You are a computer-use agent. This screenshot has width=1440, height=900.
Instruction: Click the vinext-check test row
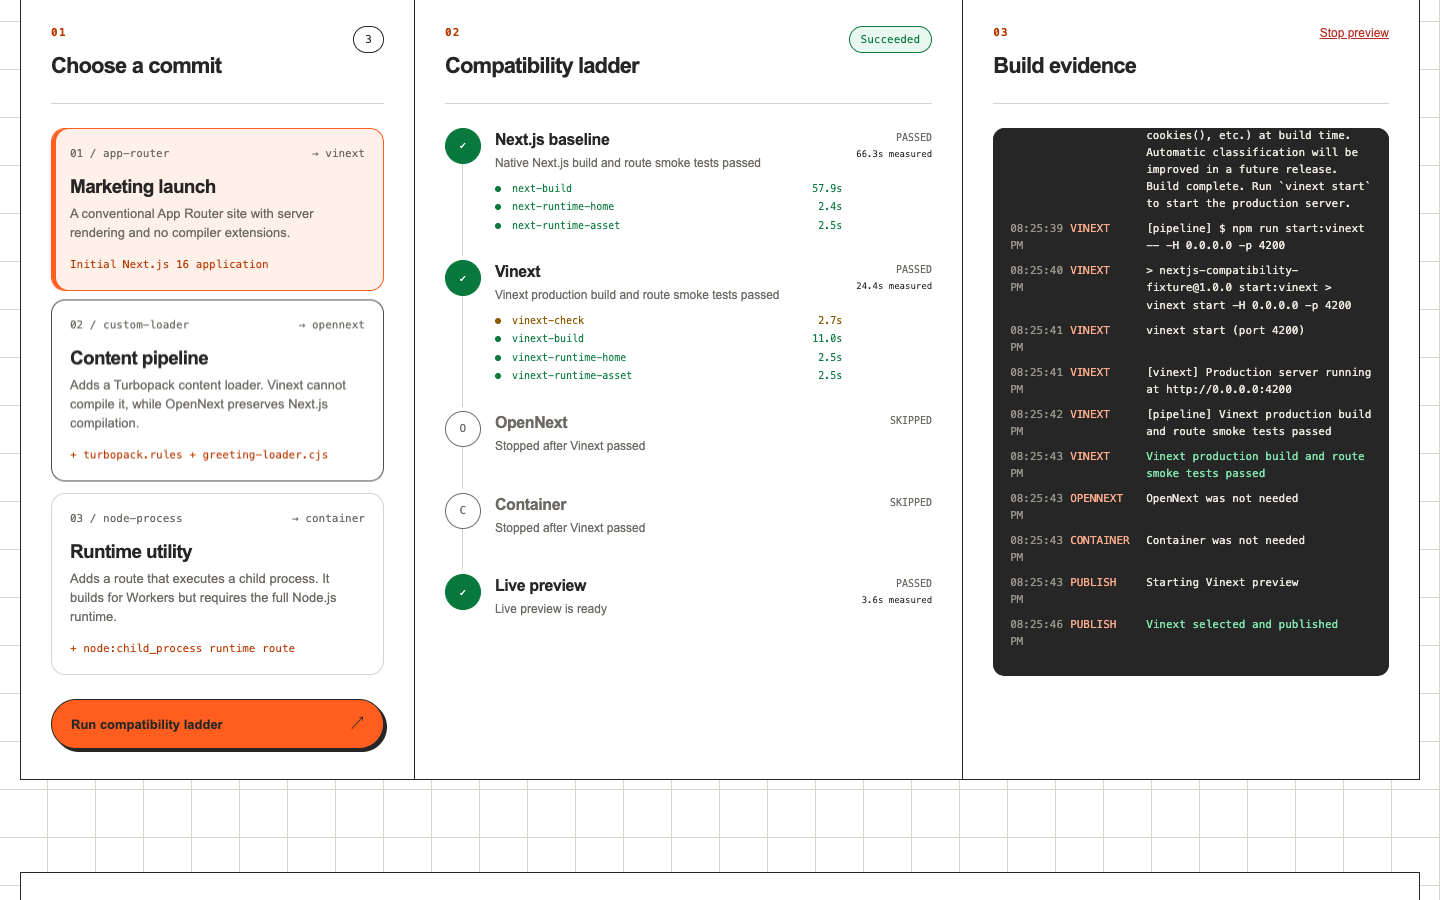coord(668,321)
